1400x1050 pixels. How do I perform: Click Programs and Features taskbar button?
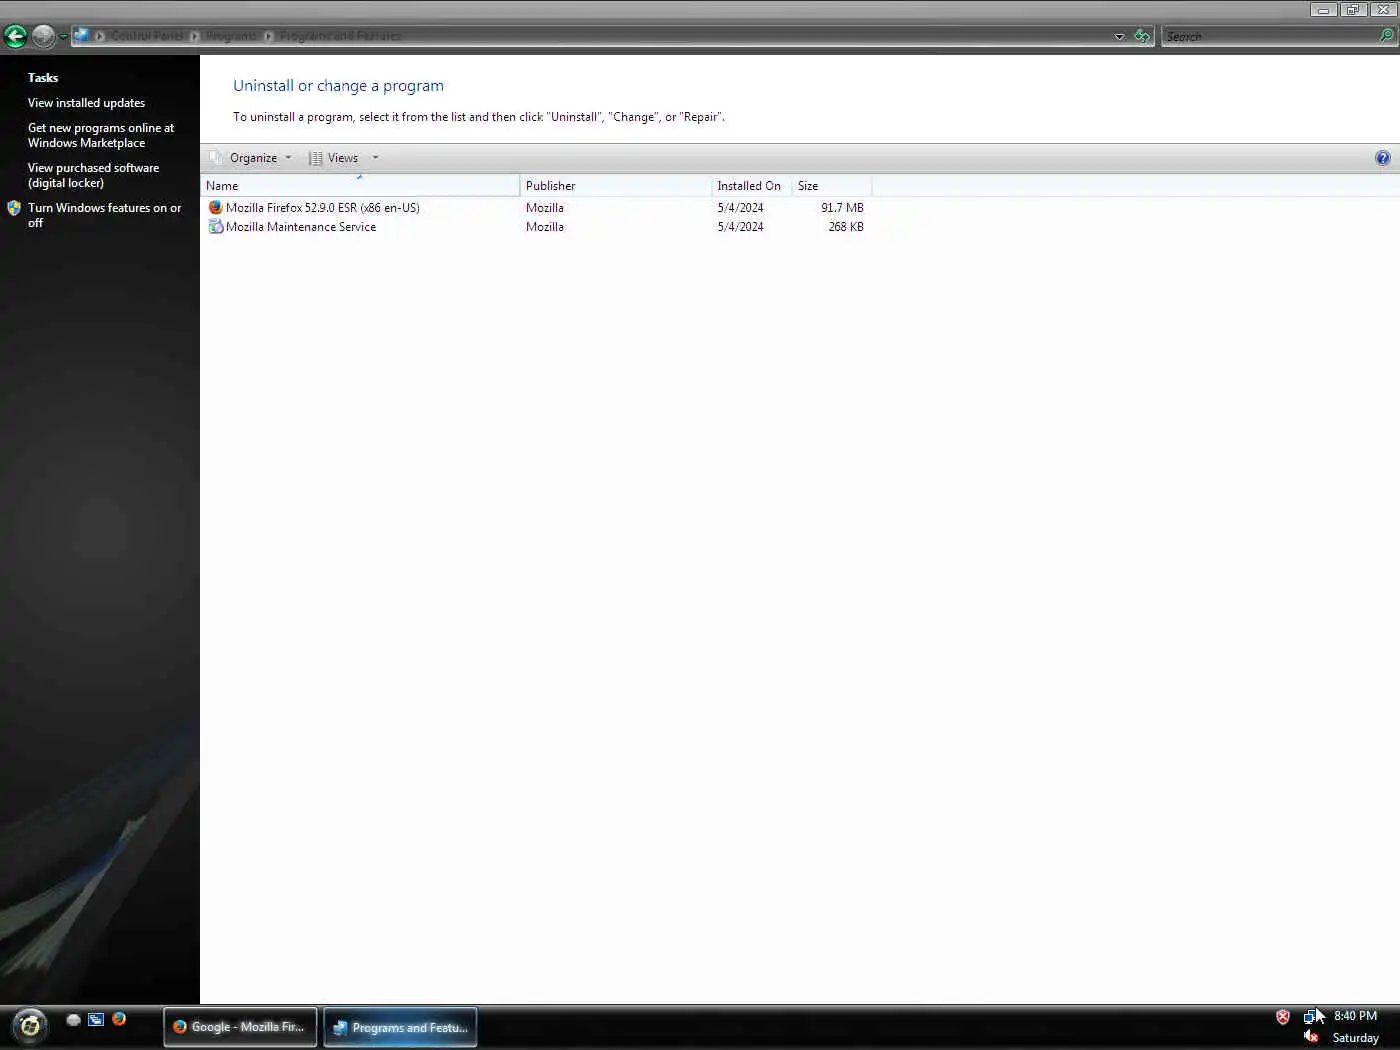click(400, 1027)
